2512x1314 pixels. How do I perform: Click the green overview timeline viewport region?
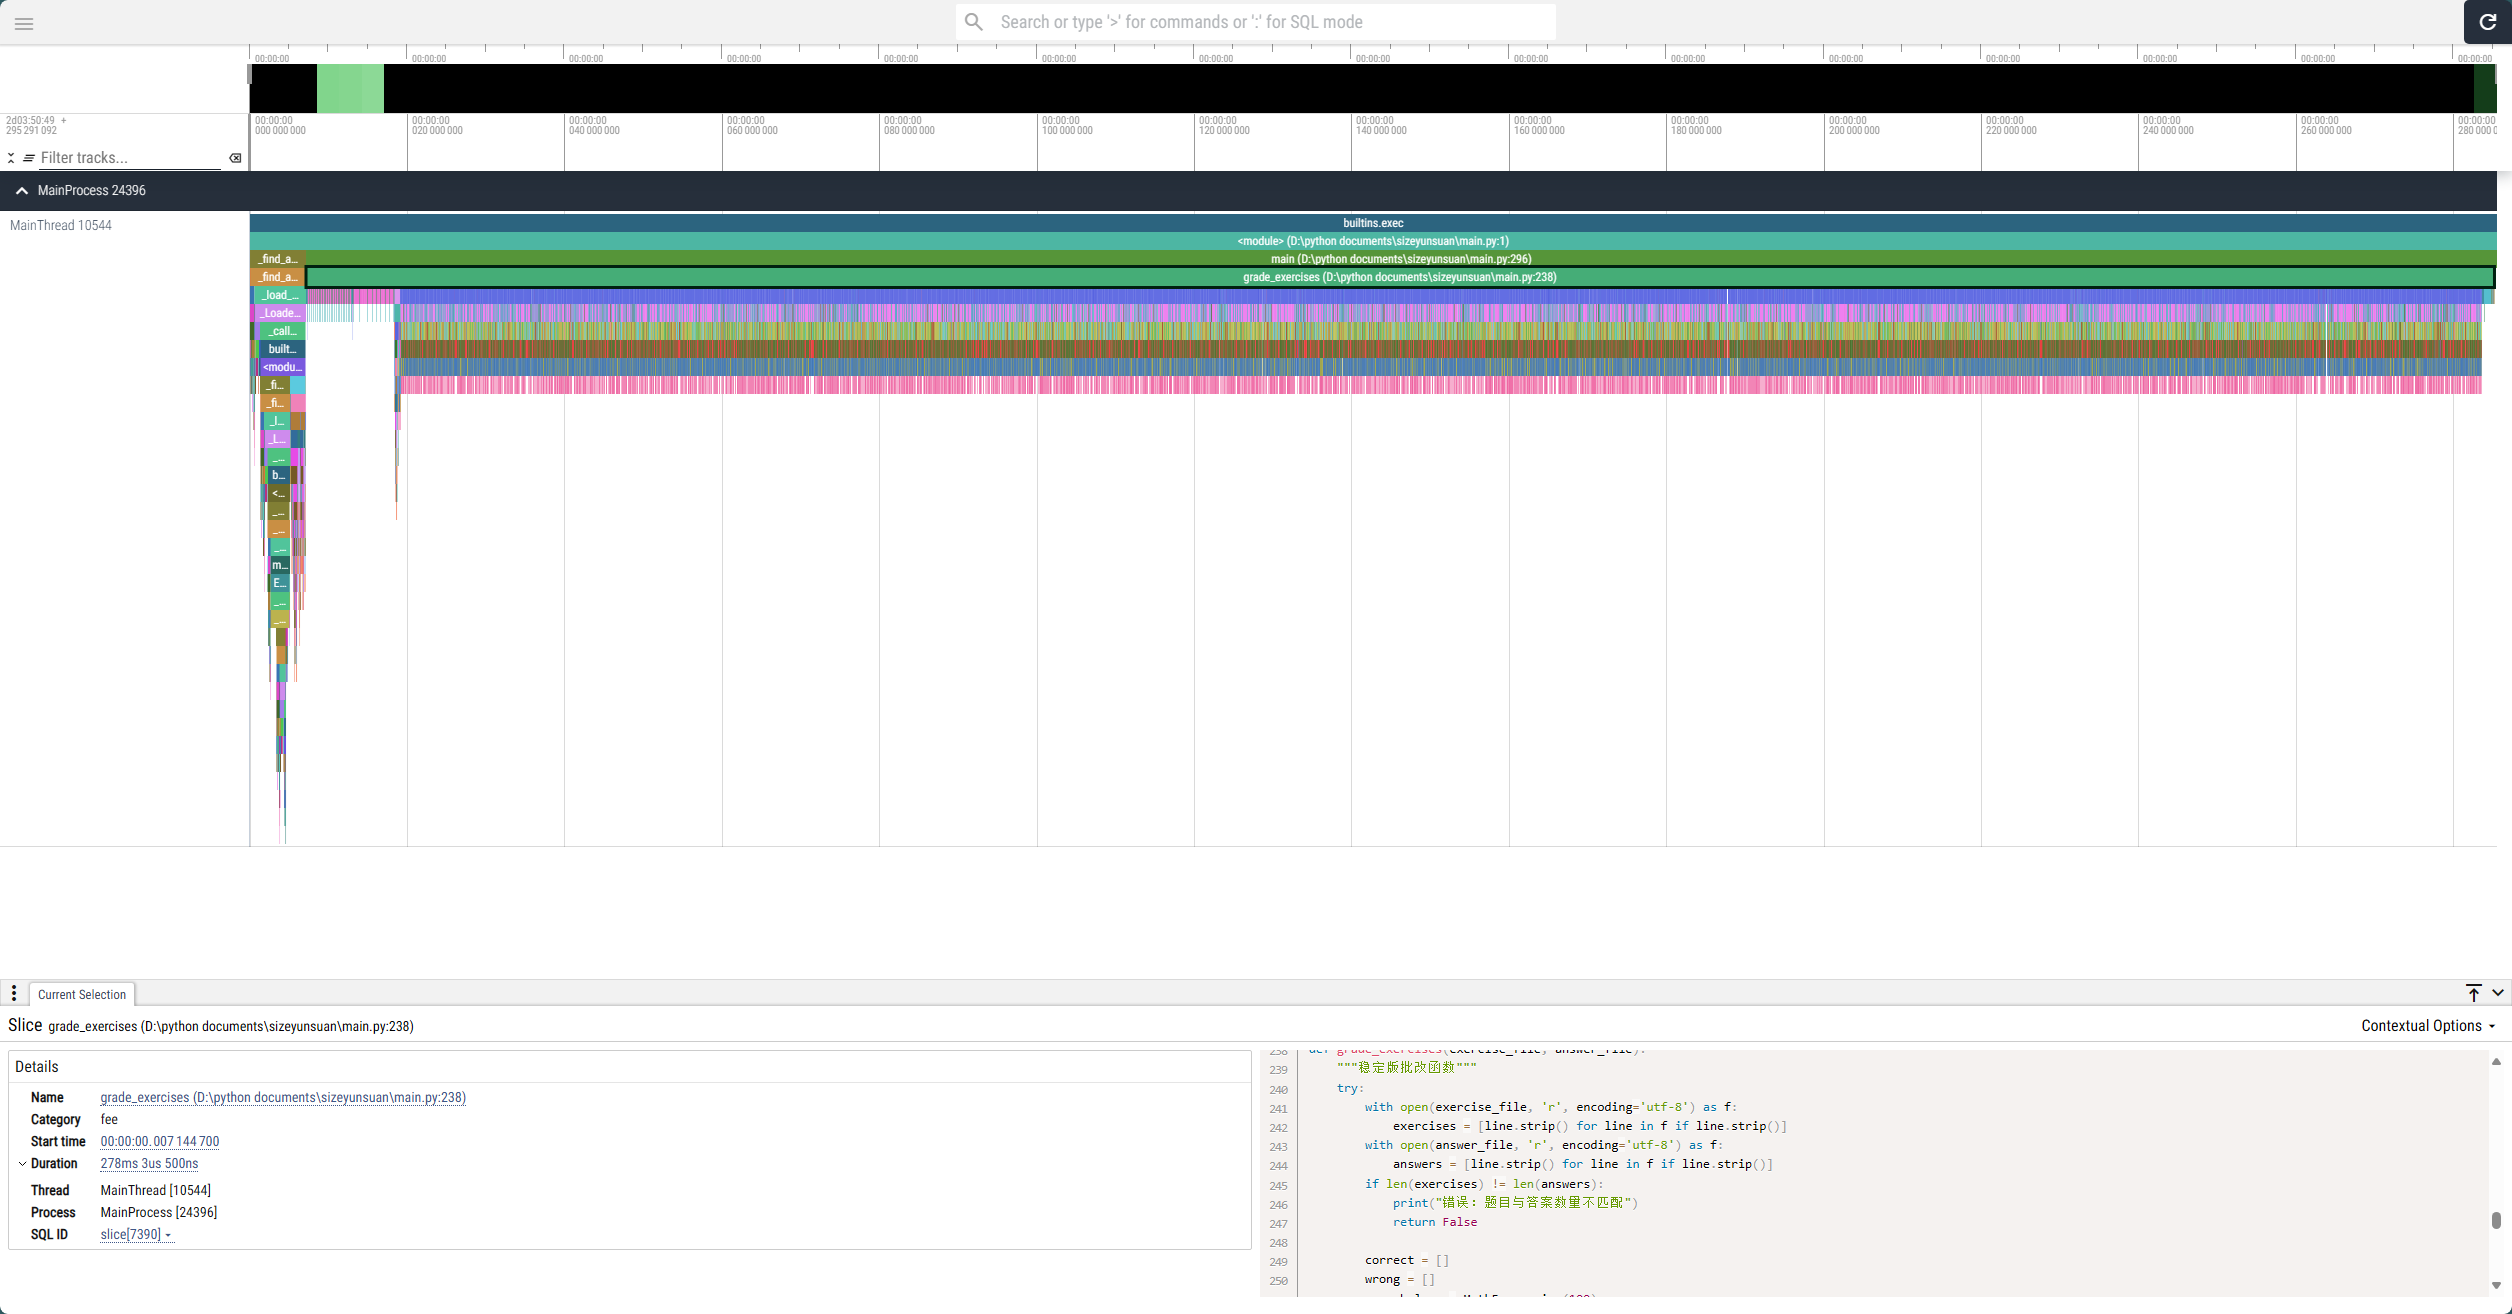350,88
